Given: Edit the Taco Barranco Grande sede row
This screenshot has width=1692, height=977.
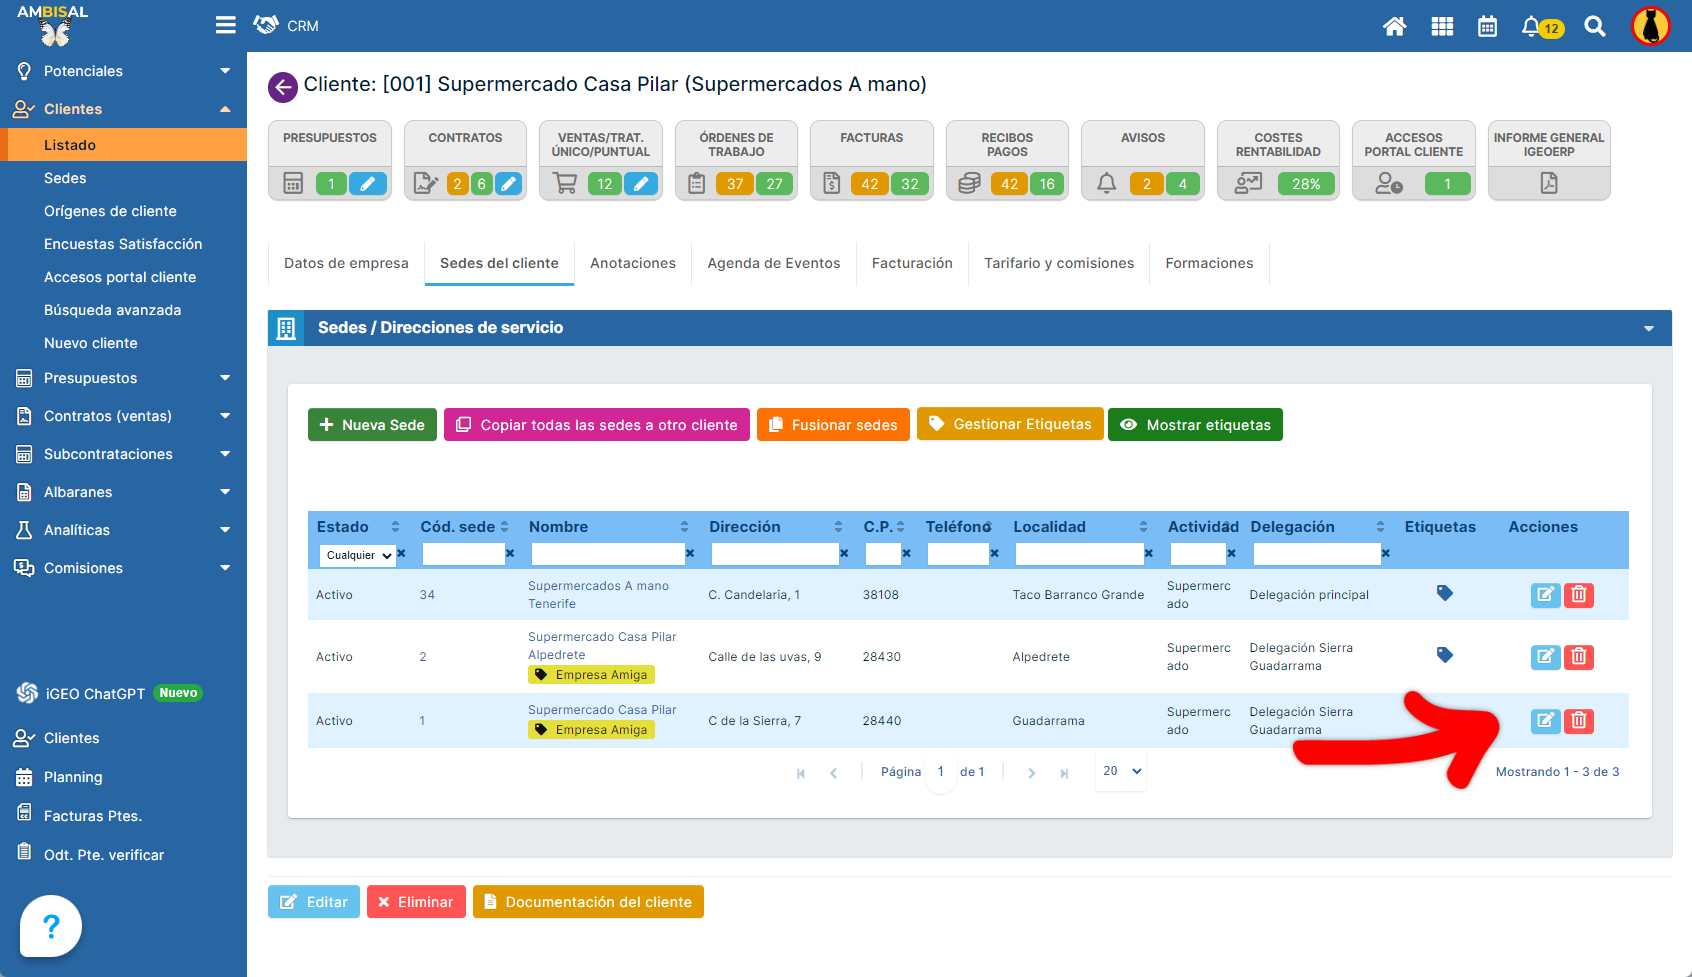Looking at the screenshot, I should click(x=1545, y=595).
